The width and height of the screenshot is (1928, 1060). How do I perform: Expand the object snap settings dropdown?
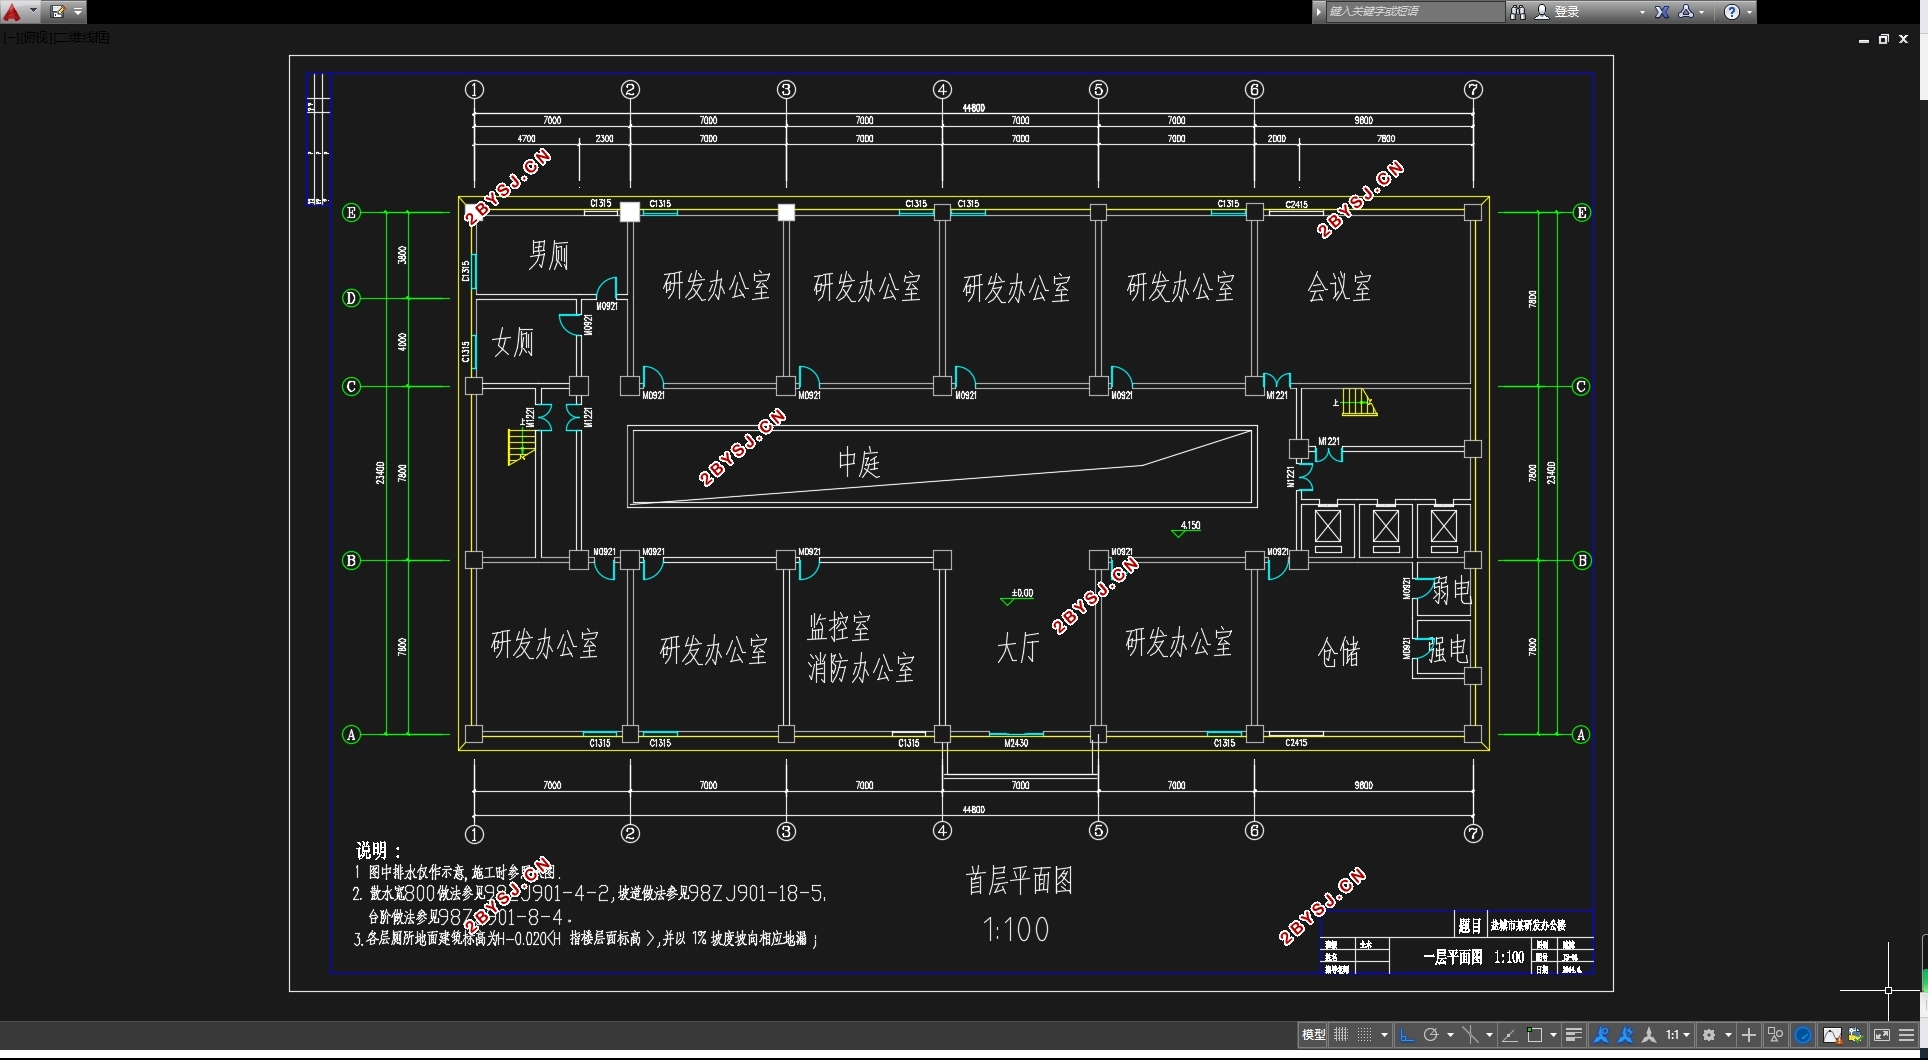pos(1554,1035)
